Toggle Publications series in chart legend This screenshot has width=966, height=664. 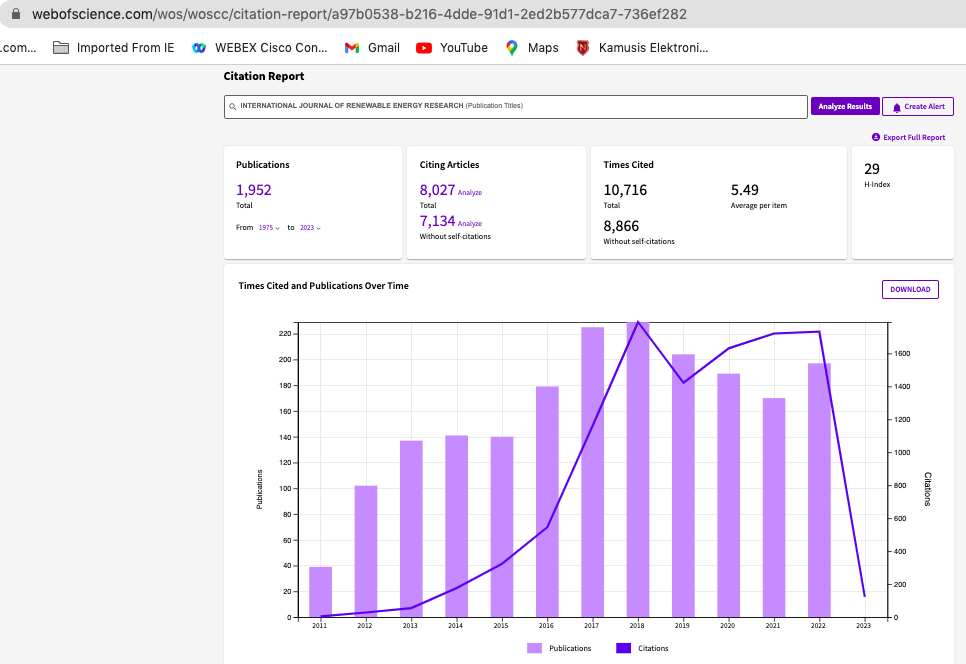point(559,648)
